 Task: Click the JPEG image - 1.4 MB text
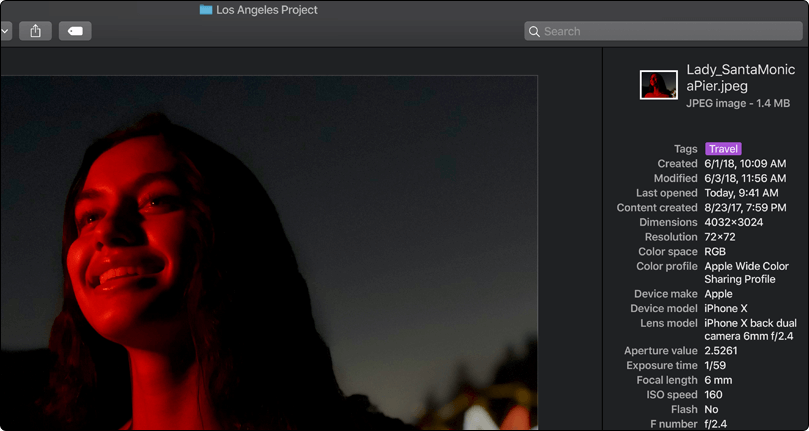(x=738, y=103)
